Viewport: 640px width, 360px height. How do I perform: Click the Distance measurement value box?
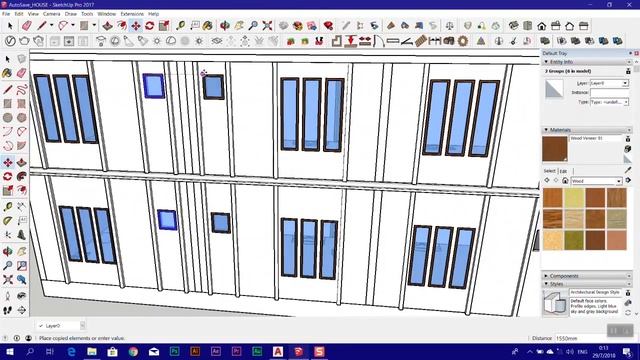[x=579, y=338]
